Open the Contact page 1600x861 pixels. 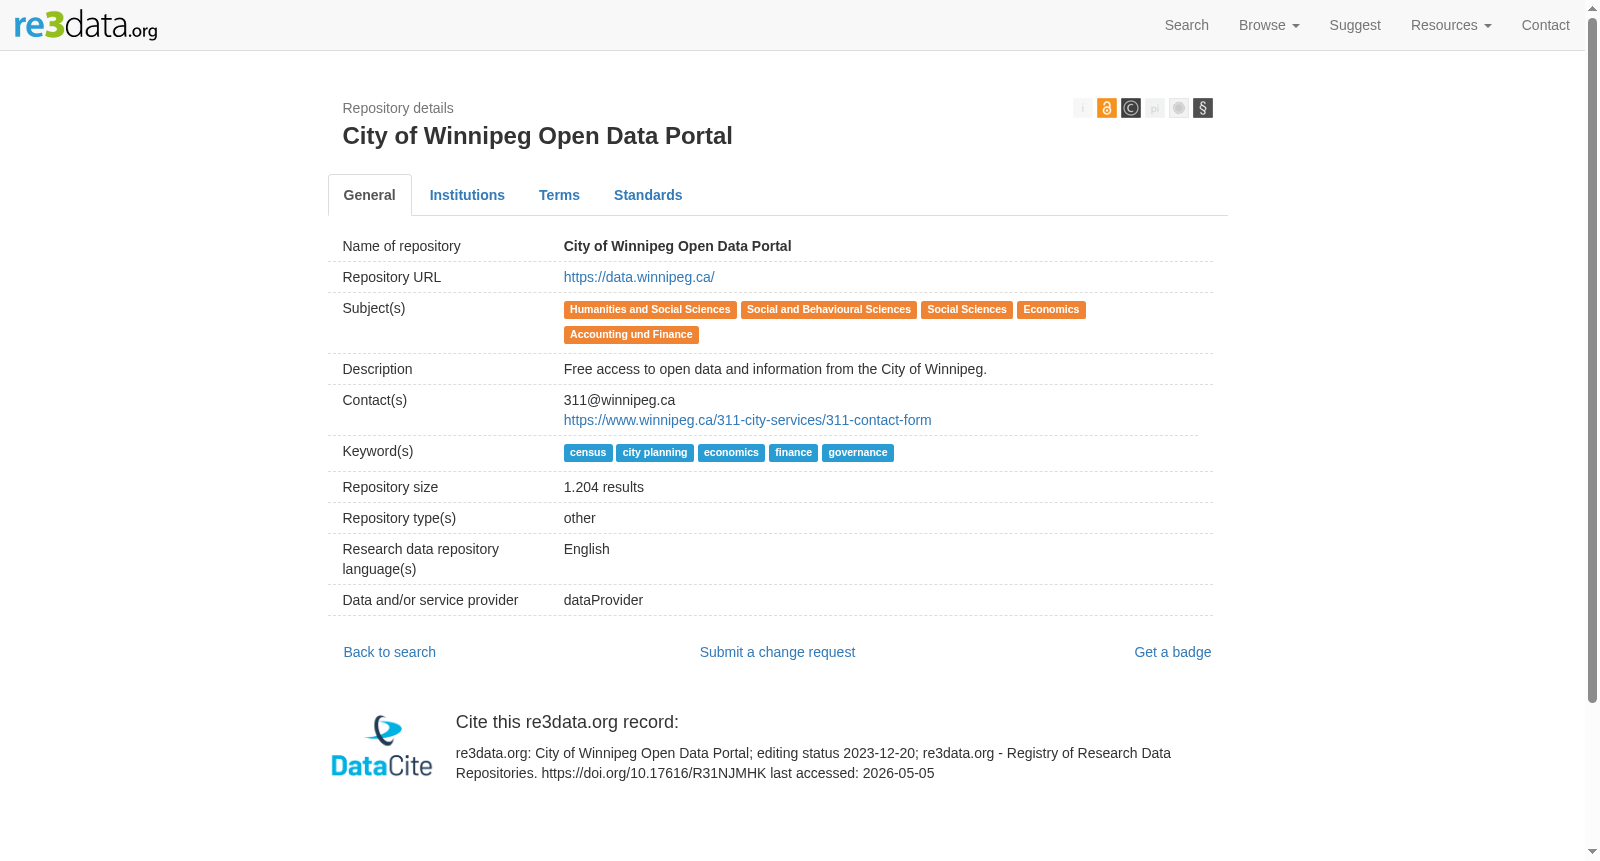tap(1545, 25)
